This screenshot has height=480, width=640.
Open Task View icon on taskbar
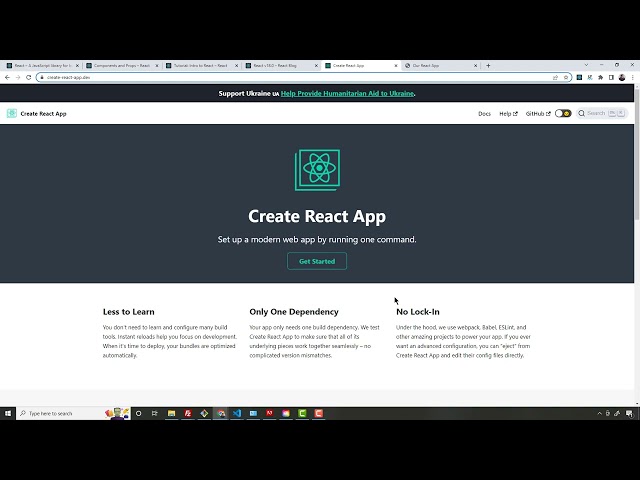coord(155,413)
